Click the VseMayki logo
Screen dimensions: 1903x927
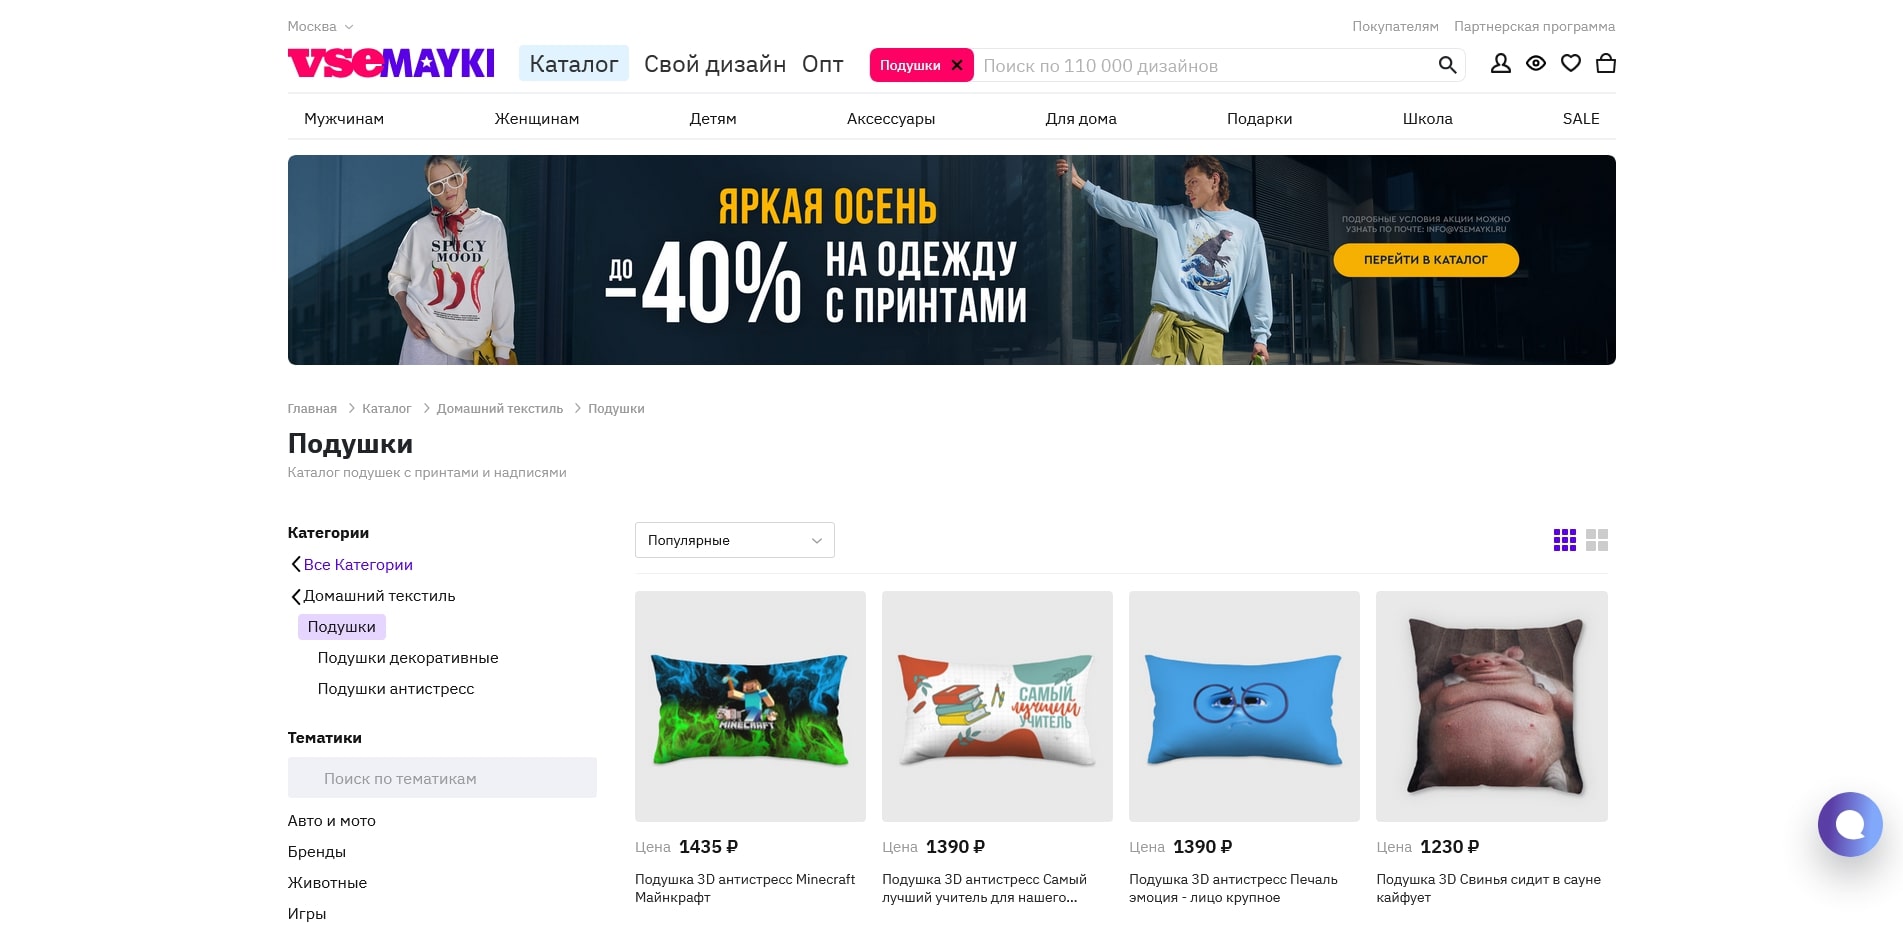pos(391,63)
